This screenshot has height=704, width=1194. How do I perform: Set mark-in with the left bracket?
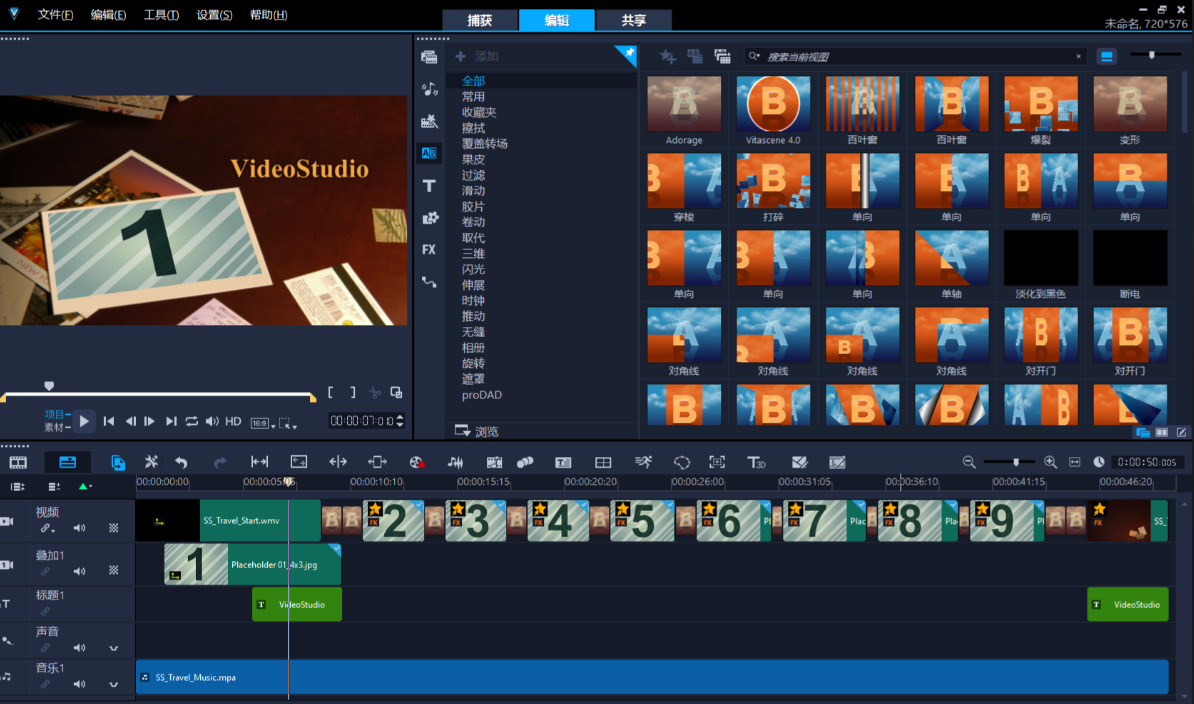click(x=330, y=393)
